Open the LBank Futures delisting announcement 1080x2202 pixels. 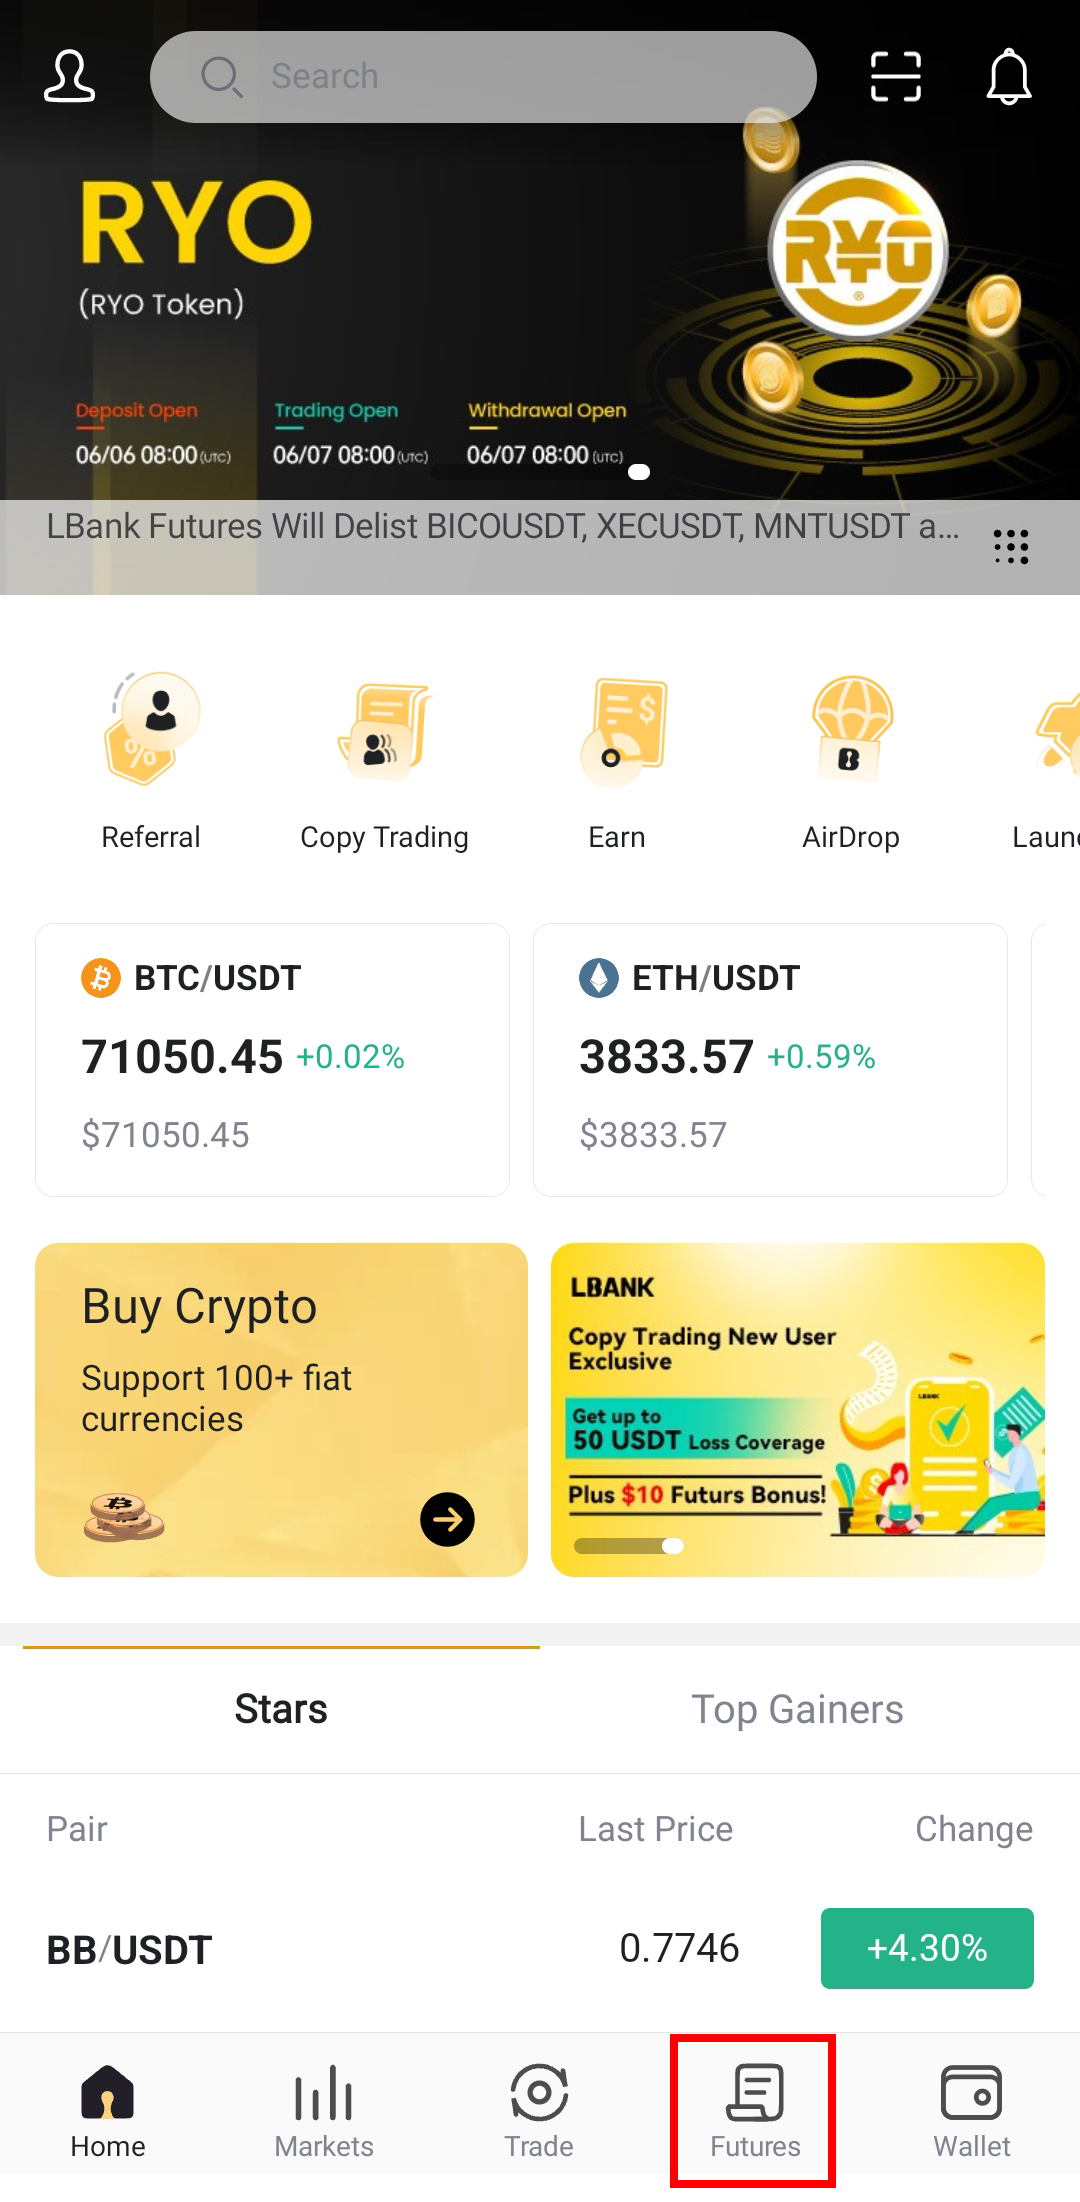point(503,527)
